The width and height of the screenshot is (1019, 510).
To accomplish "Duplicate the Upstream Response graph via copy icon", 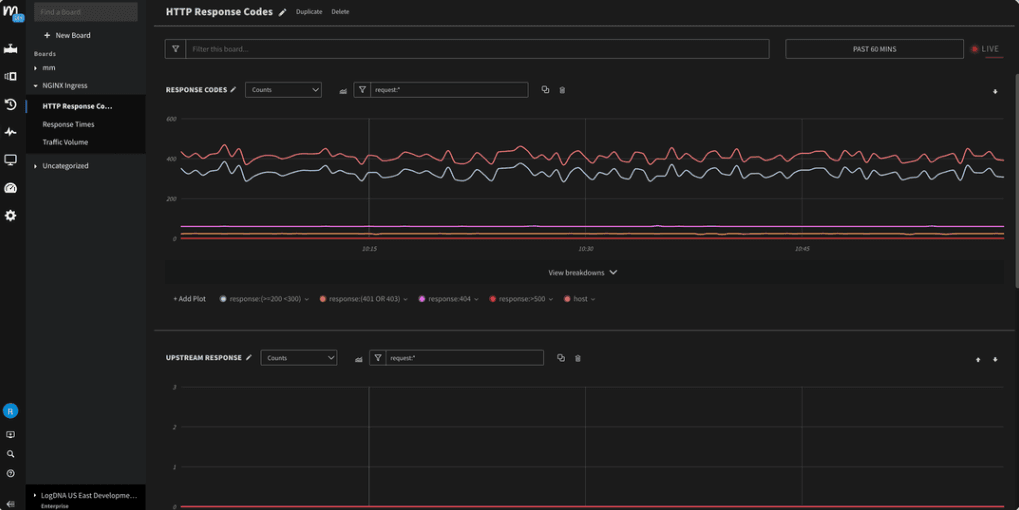I will 561,358.
